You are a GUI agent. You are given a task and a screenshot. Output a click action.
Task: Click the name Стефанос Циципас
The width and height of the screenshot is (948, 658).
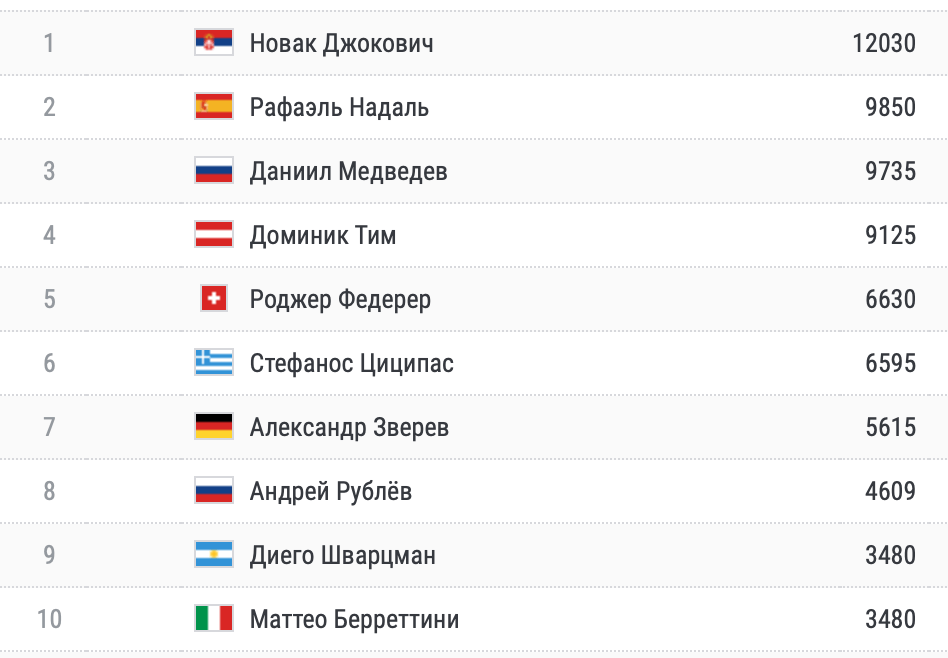tap(351, 363)
